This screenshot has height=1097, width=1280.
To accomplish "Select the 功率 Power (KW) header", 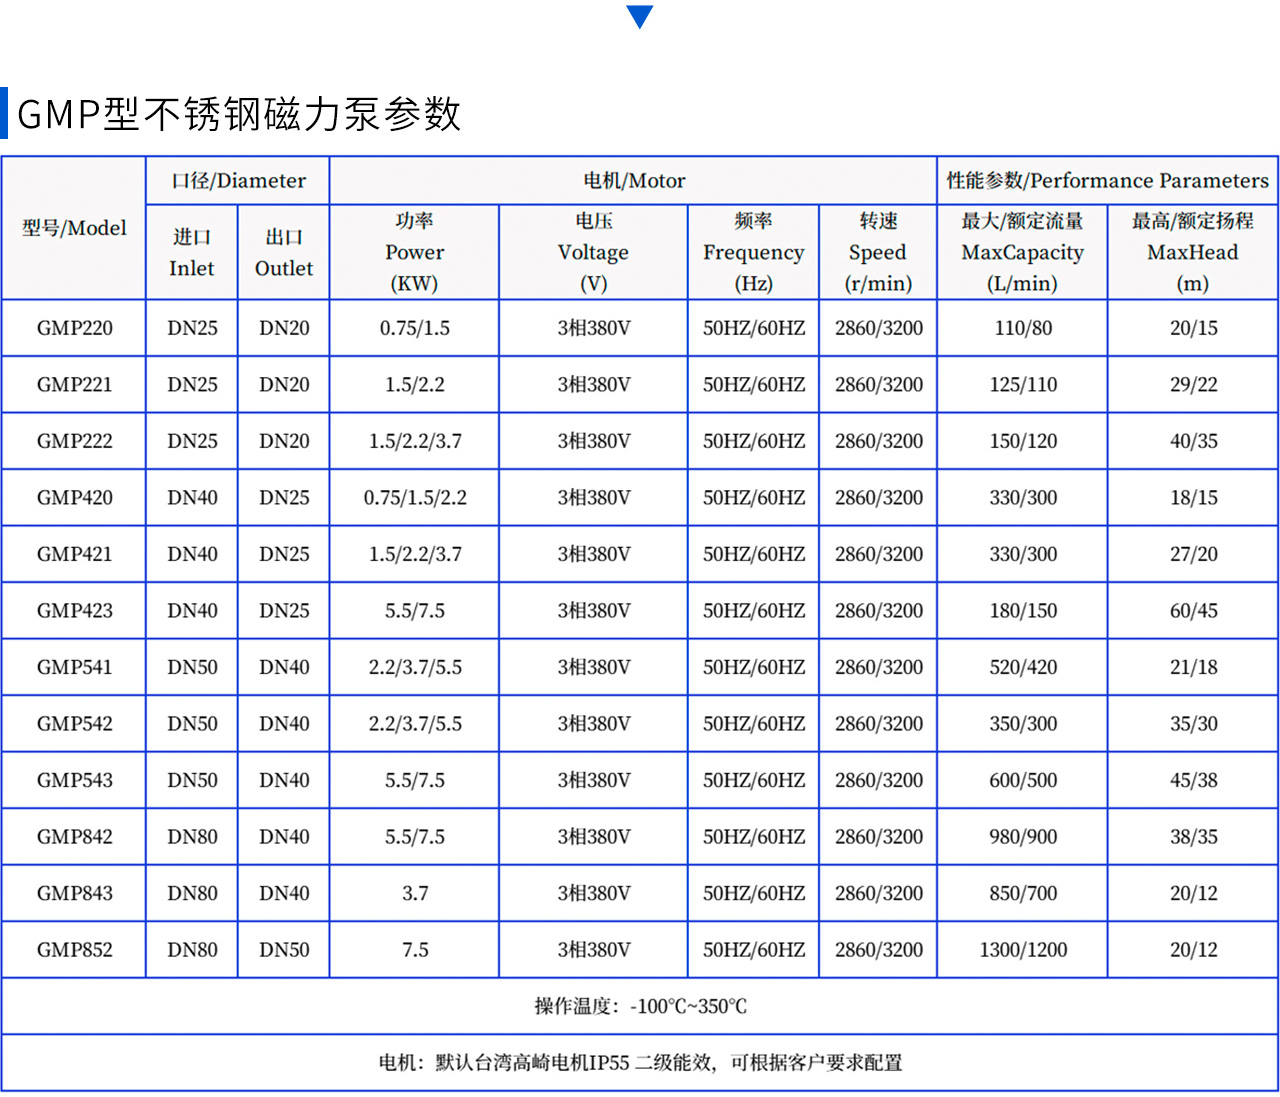I will pos(414,252).
